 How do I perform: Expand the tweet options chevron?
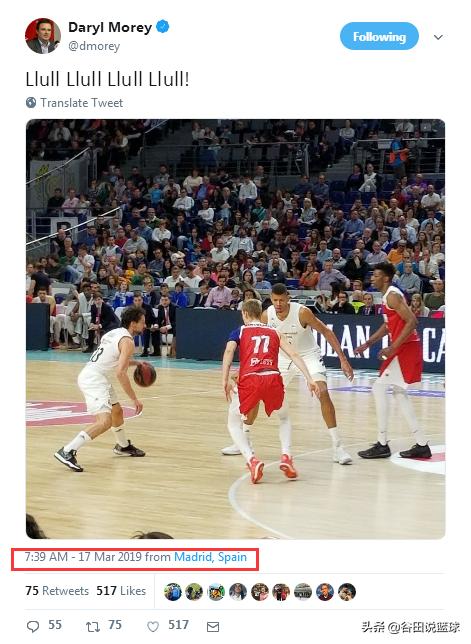438,37
